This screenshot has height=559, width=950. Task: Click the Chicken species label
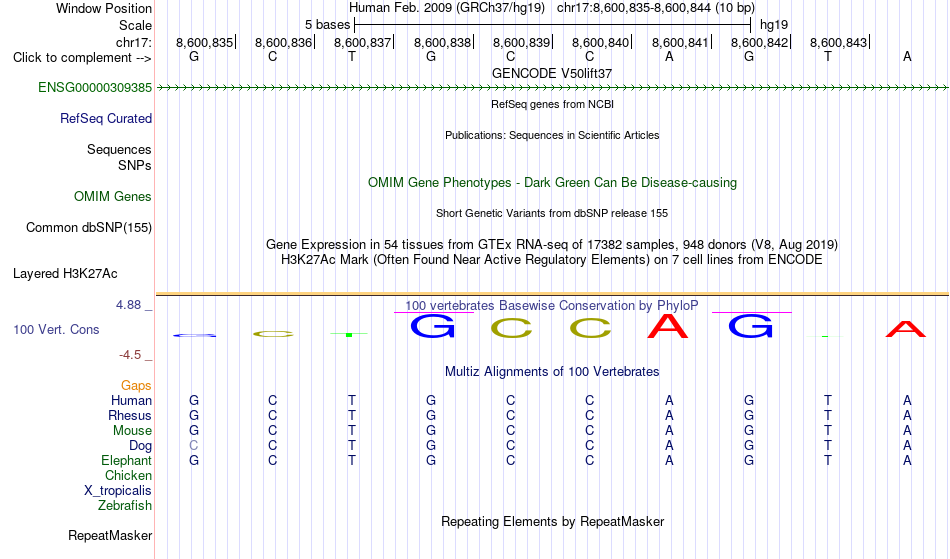128,476
